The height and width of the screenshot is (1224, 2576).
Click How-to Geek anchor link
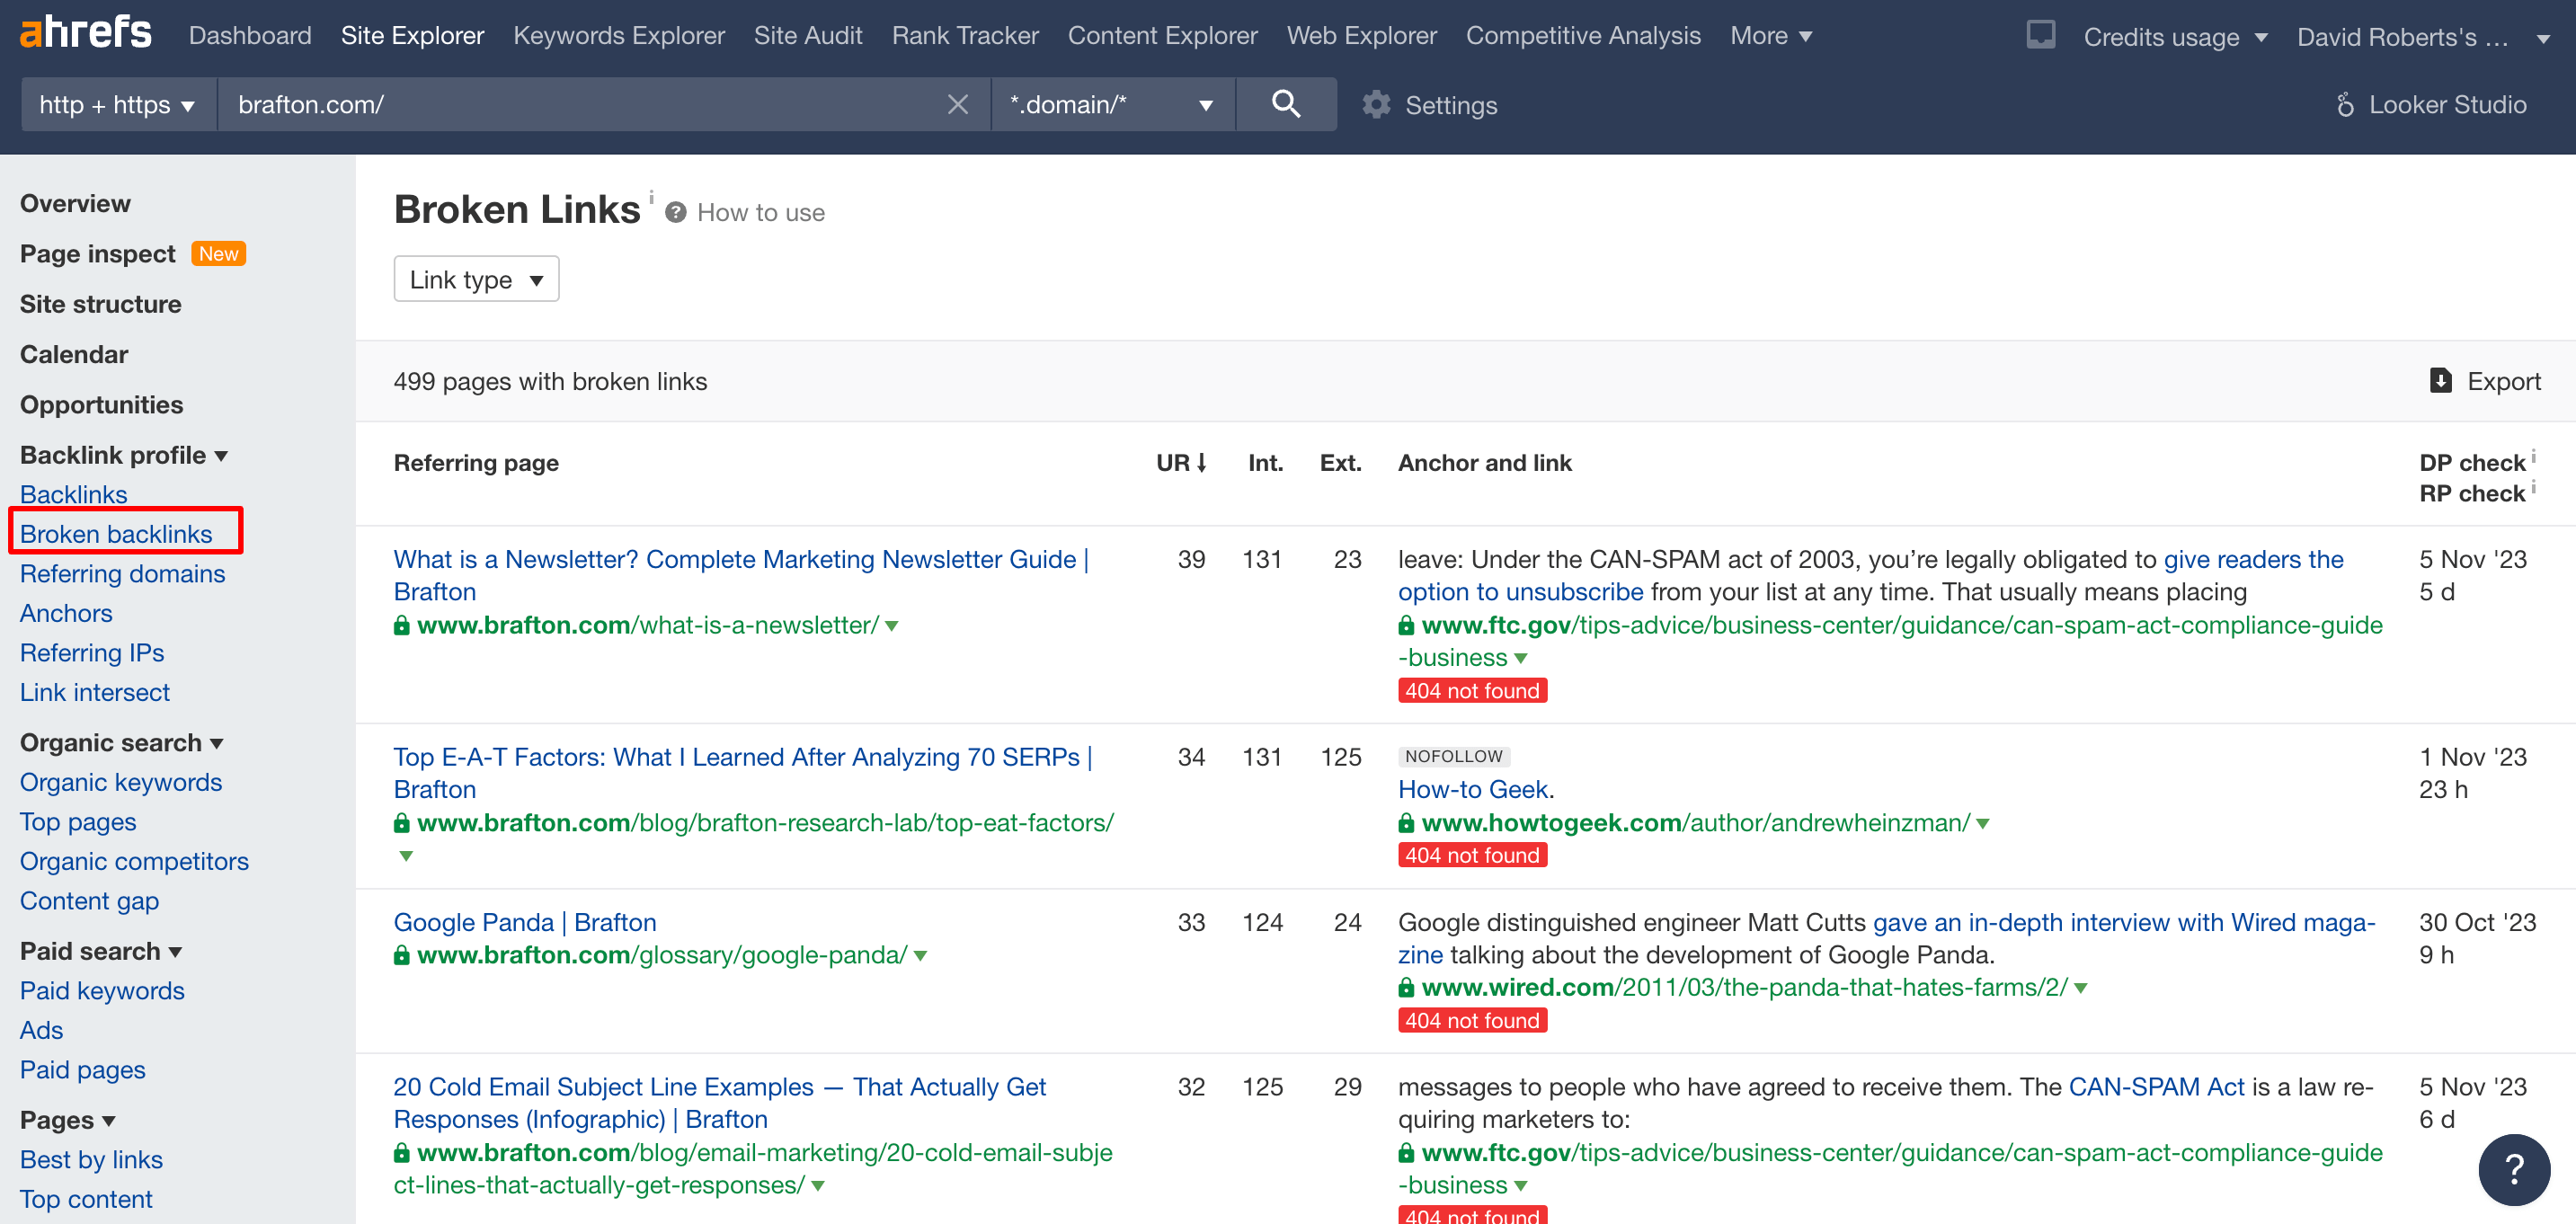[1473, 789]
